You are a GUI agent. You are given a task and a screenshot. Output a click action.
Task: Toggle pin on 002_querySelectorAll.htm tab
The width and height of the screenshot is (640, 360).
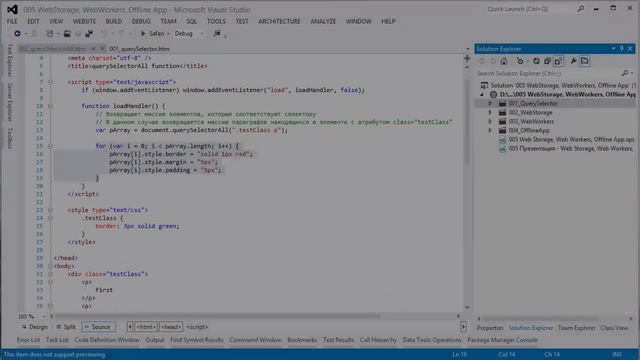pyautogui.click(x=93, y=49)
